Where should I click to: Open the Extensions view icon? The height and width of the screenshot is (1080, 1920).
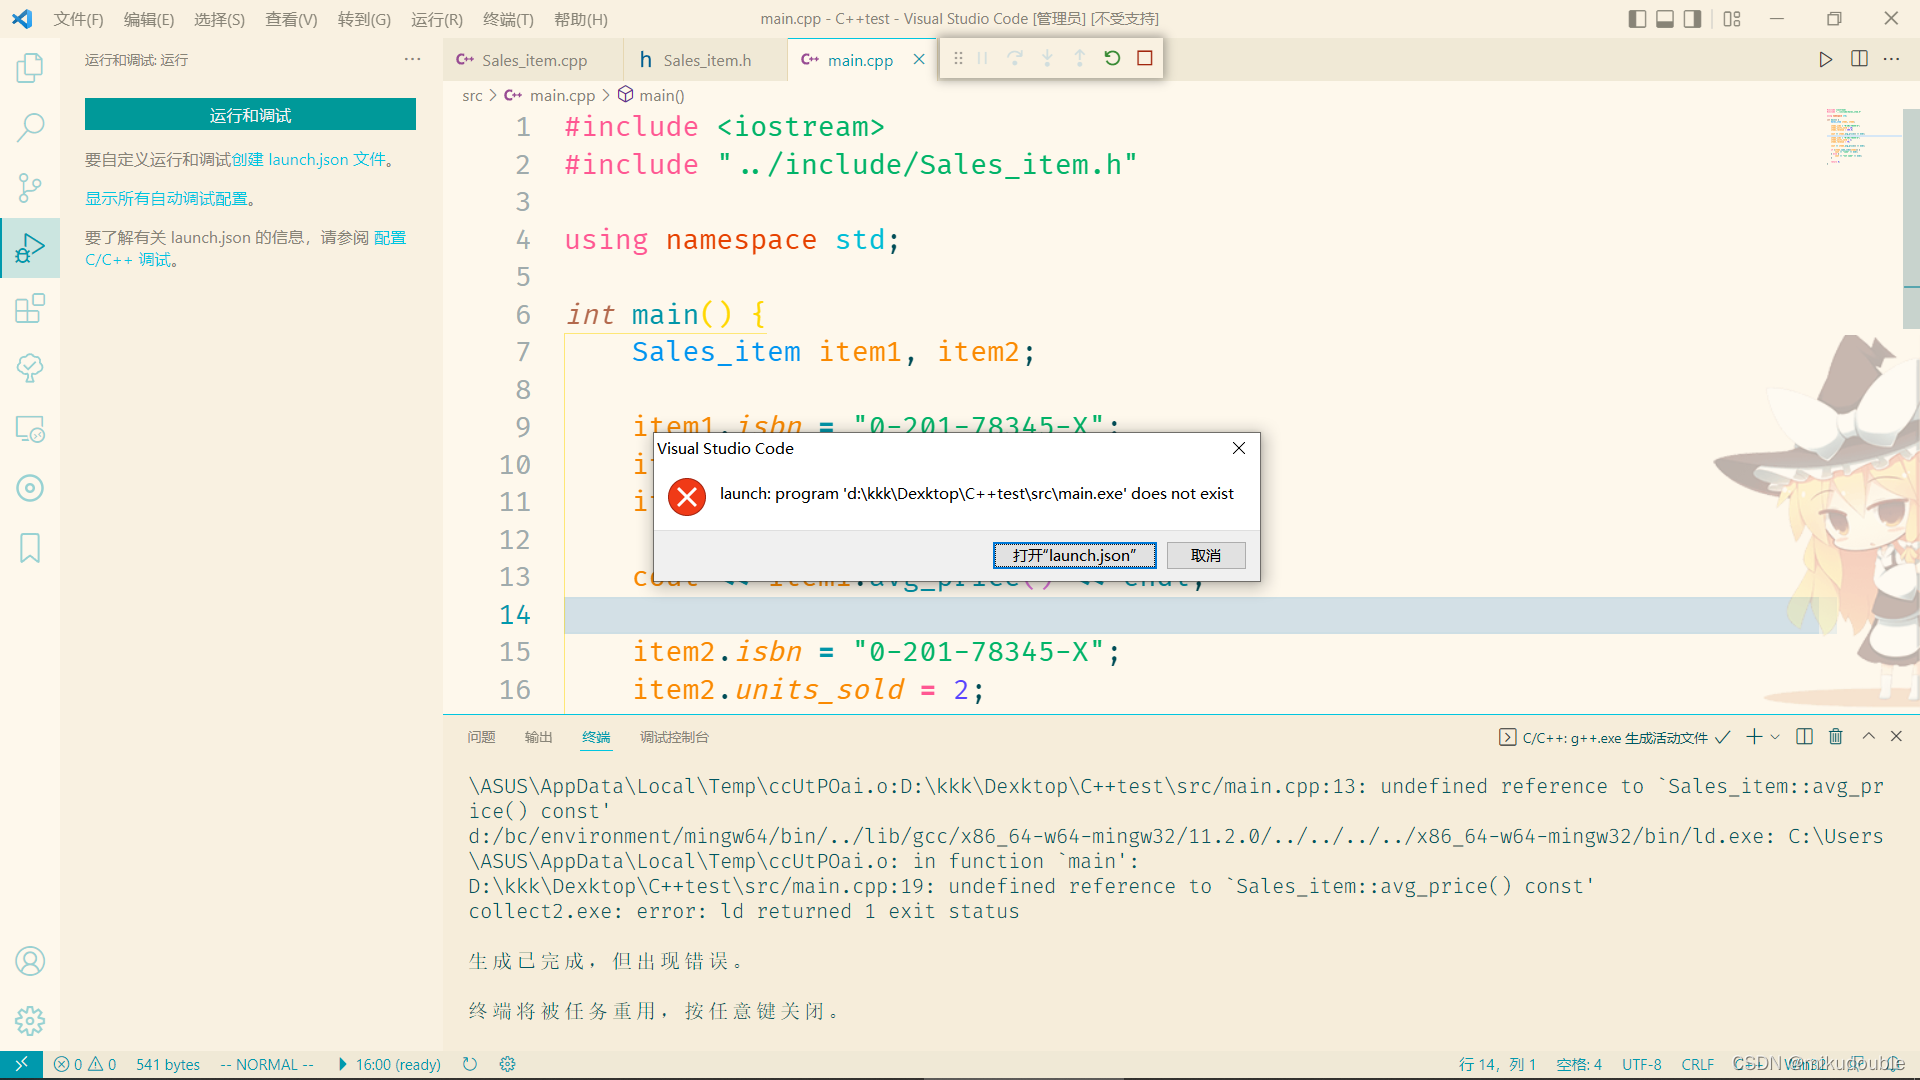[30, 308]
